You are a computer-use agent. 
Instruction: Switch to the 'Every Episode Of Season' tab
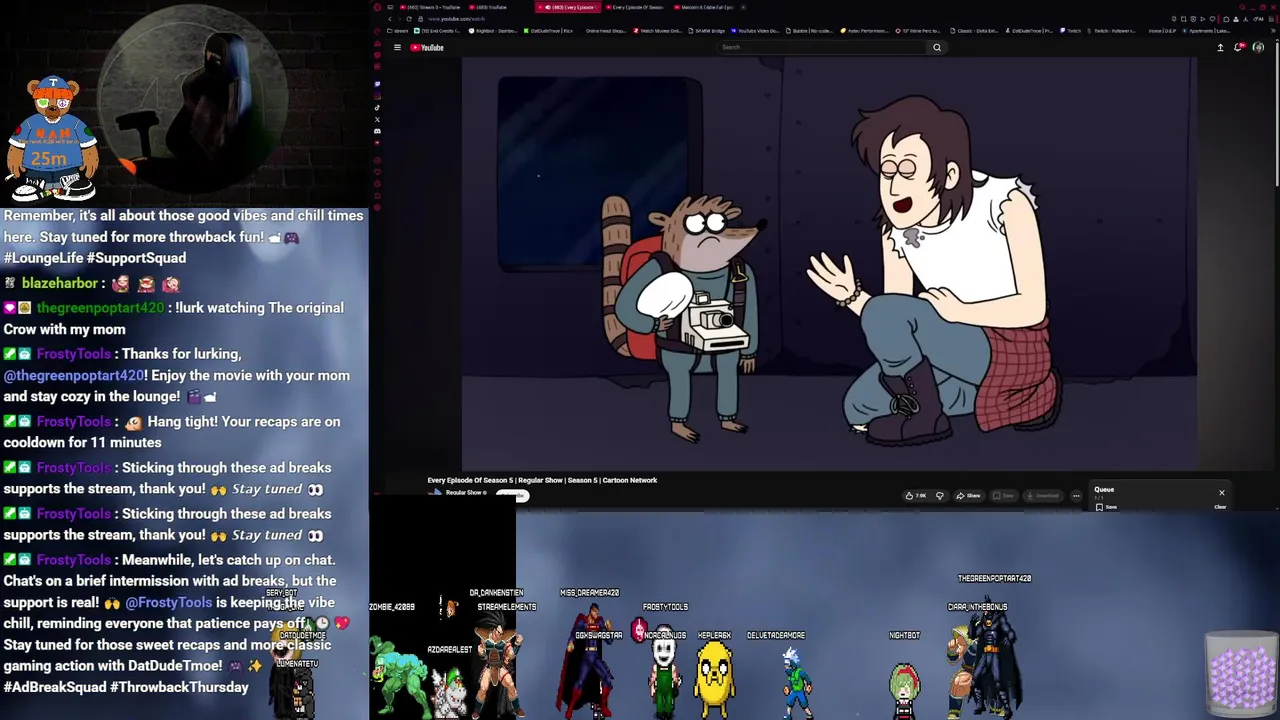[636, 7]
